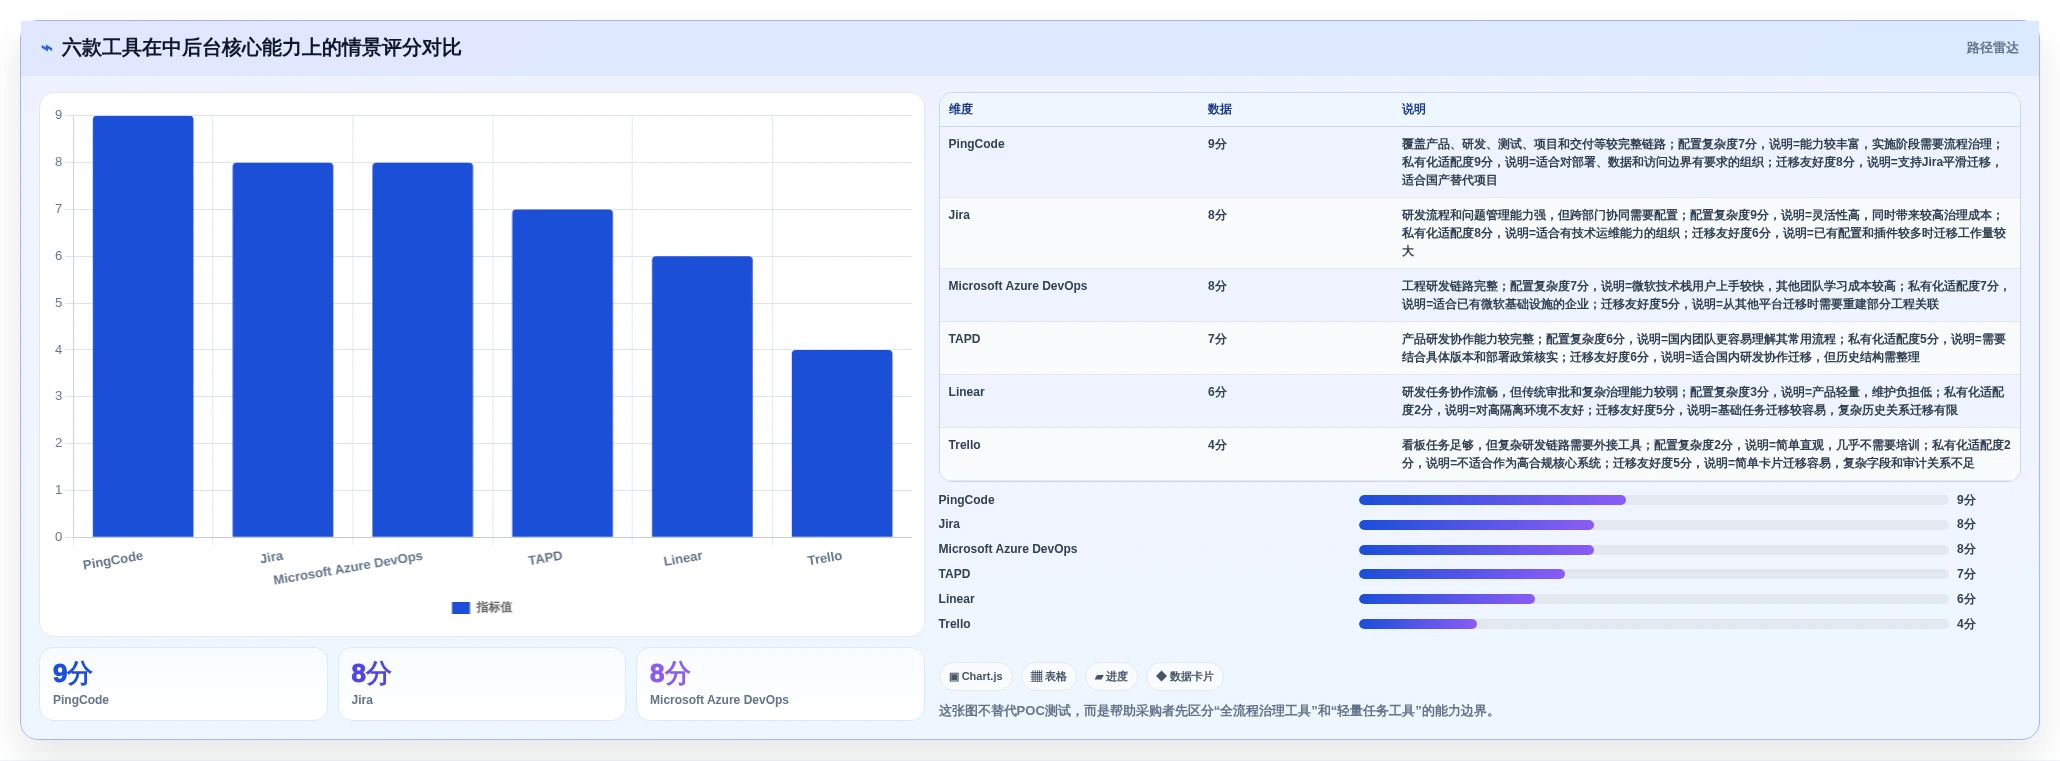Click the Linear progress bar

1653,599
